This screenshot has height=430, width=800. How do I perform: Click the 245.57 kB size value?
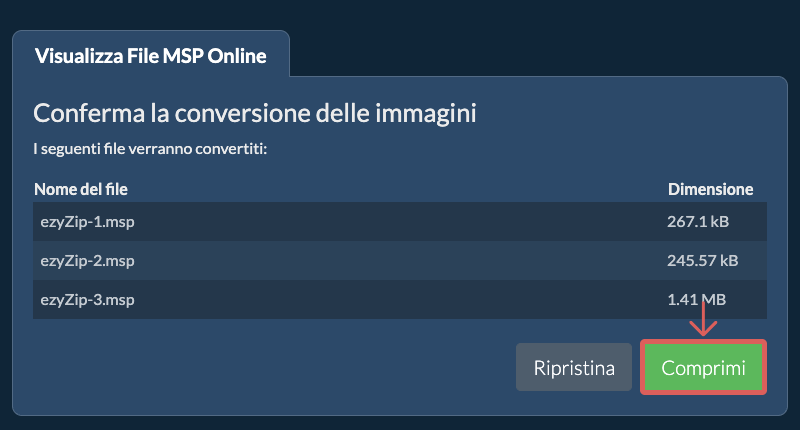703,261
